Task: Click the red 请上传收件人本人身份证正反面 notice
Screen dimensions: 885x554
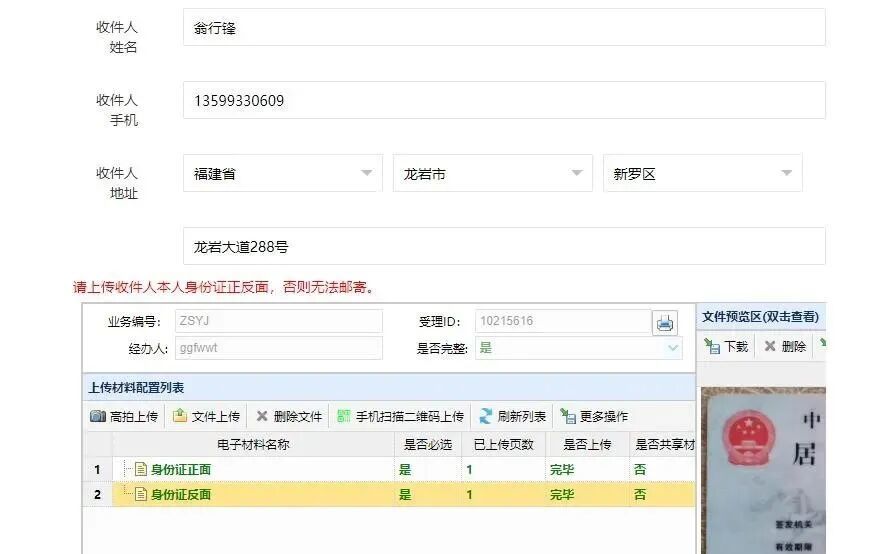Action: (x=224, y=287)
